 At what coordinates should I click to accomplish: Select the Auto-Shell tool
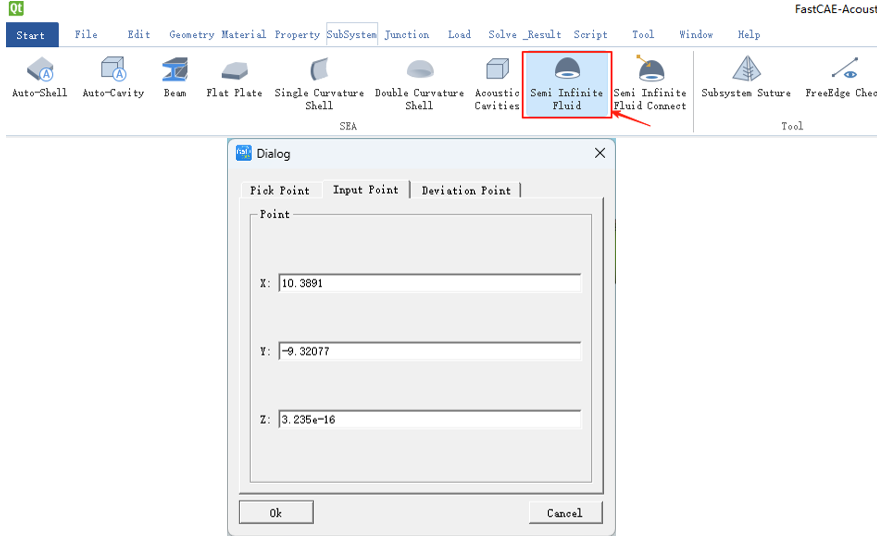[x=40, y=78]
